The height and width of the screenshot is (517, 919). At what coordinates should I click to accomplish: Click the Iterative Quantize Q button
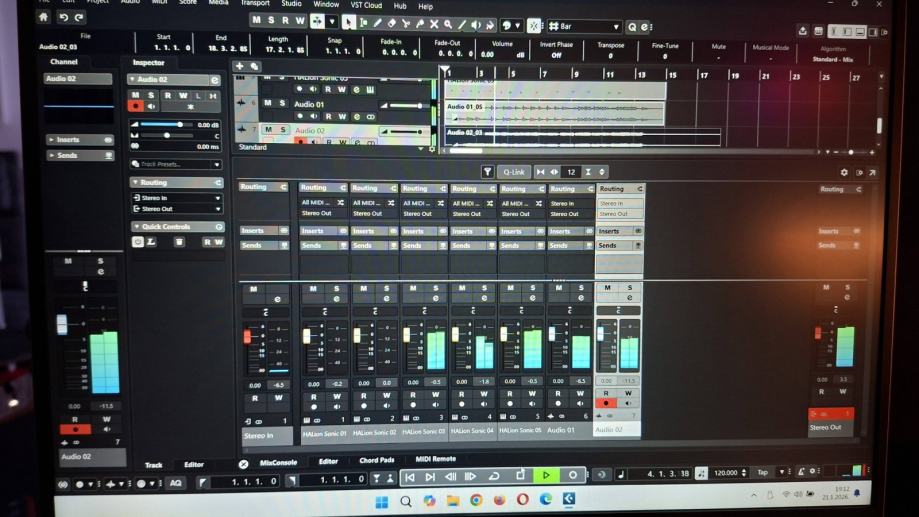coord(632,27)
